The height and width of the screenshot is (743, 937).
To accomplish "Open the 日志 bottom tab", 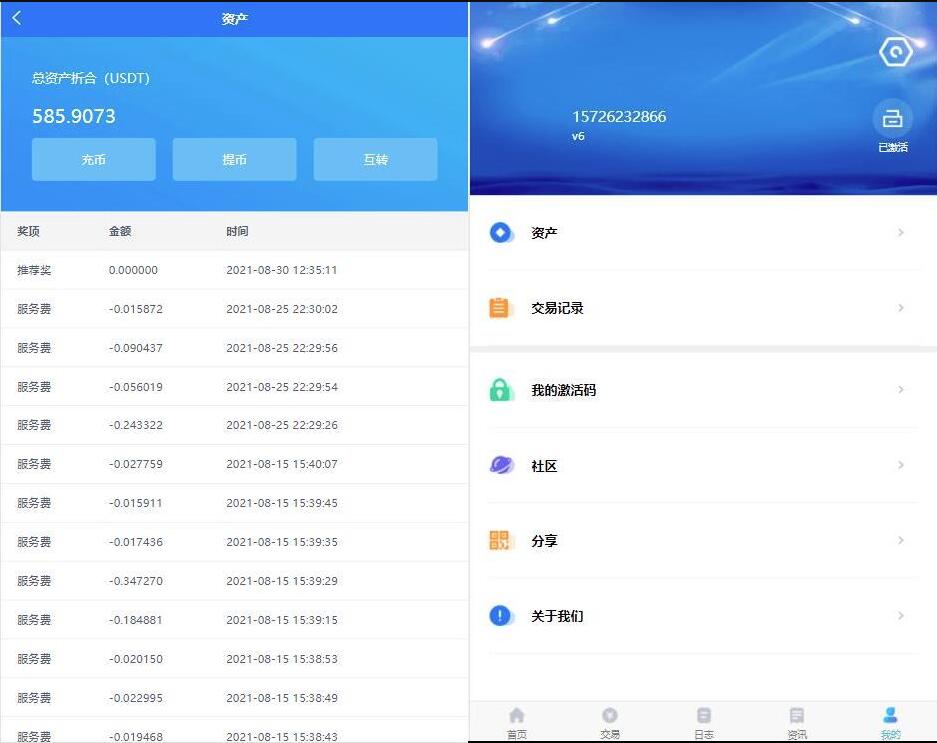I will (x=704, y=722).
